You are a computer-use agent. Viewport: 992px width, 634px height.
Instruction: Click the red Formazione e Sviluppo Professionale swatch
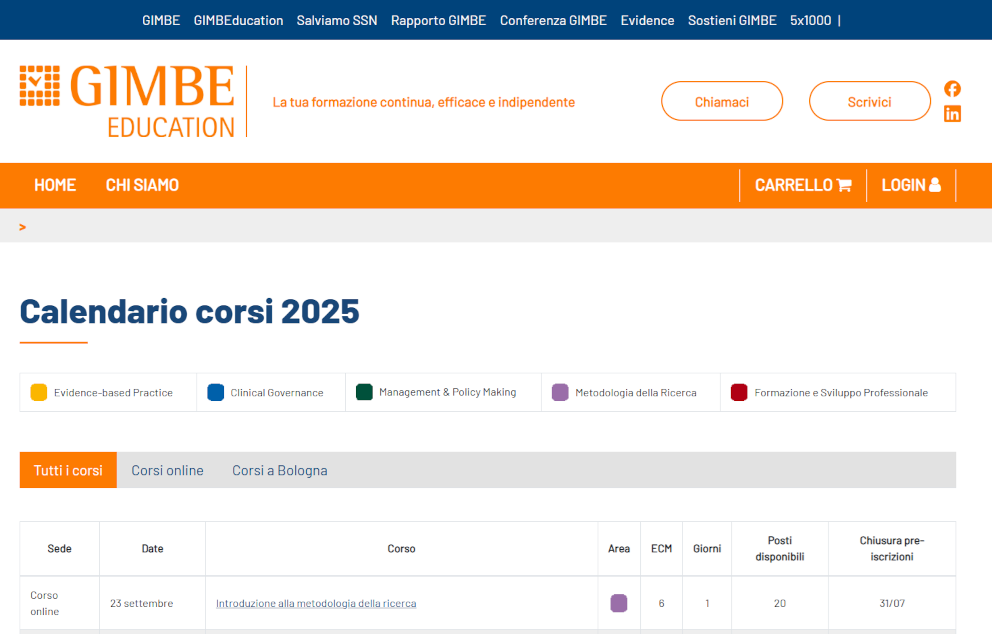tap(739, 392)
